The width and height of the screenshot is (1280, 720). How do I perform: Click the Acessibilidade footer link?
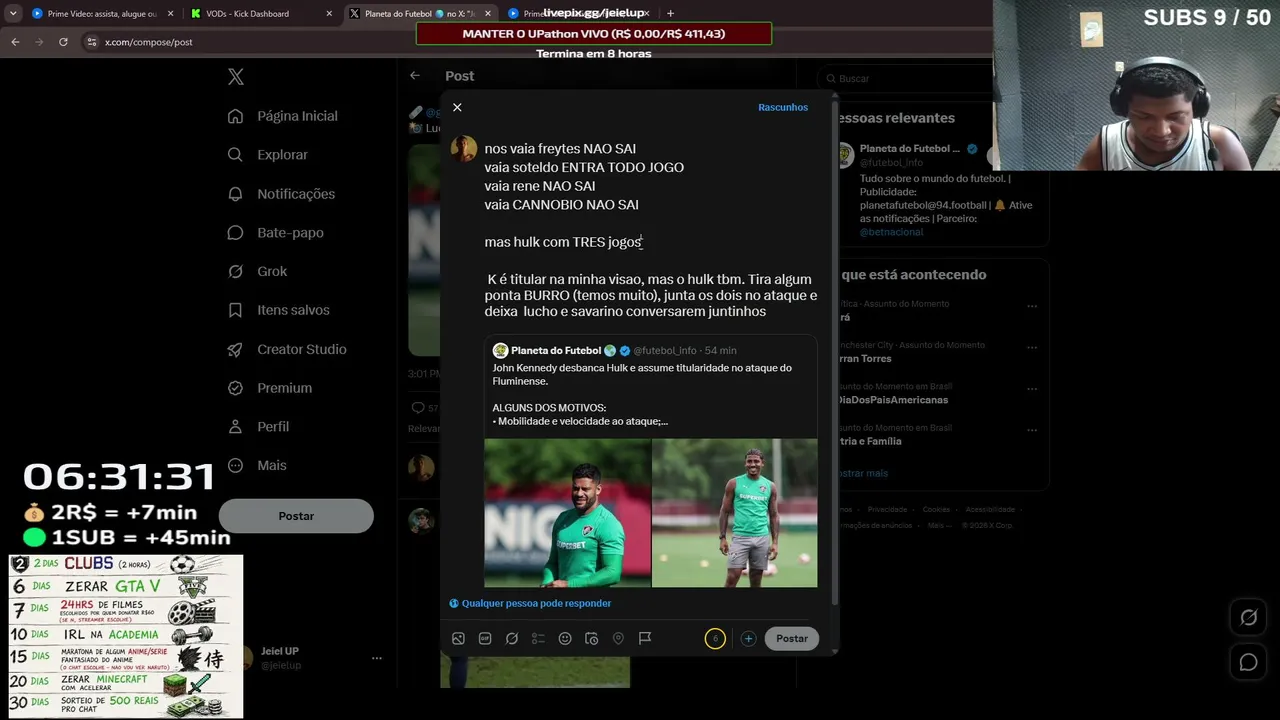(x=990, y=510)
